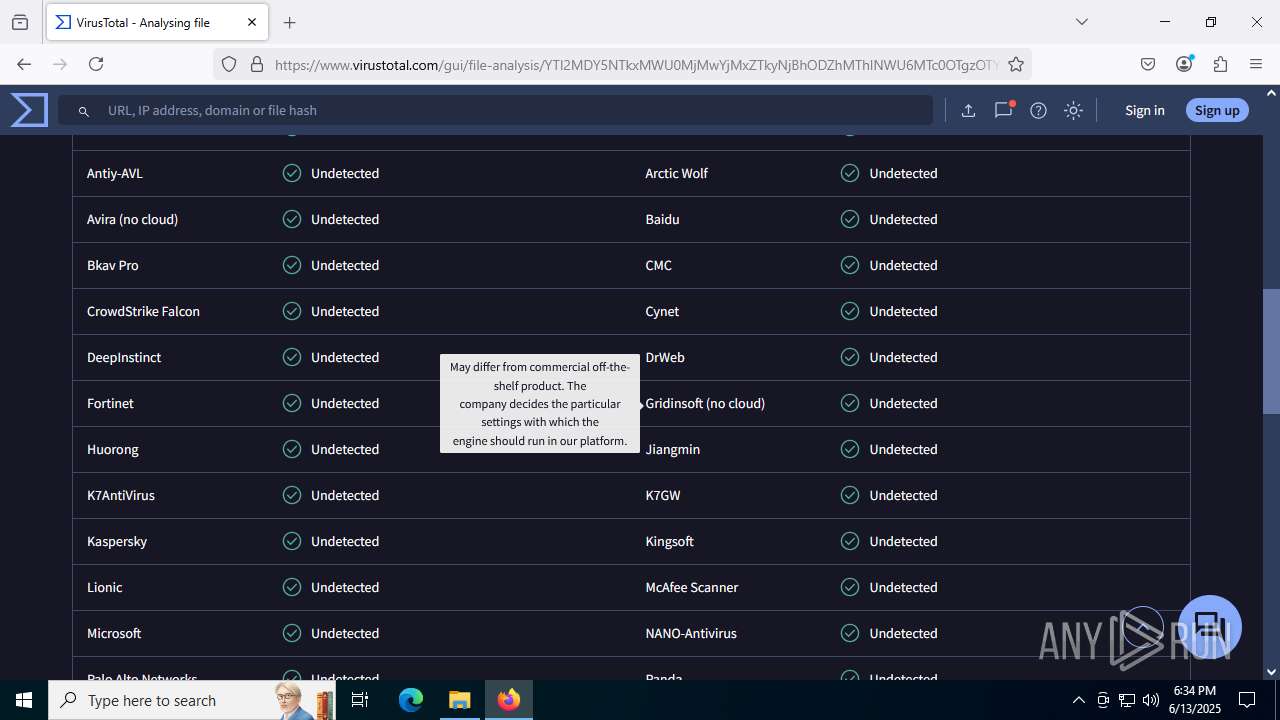Open Firefox View icon in tab bar
The height and width of the screenshot is (720, 1280).
[20, 22]
